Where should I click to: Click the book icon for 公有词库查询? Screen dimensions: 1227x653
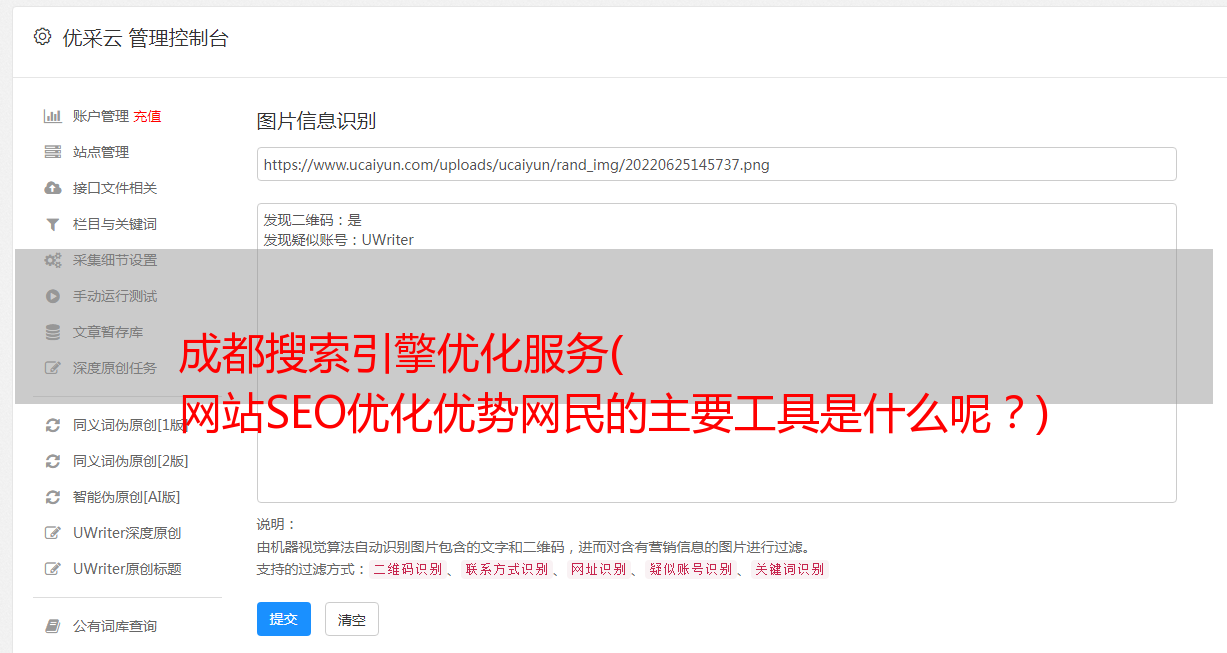(53, 626)
